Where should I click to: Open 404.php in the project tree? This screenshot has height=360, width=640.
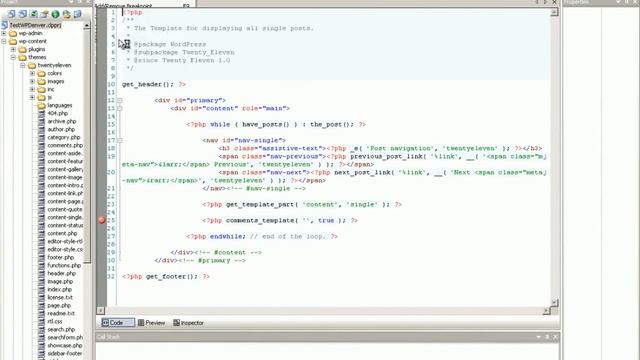[58, 113]
